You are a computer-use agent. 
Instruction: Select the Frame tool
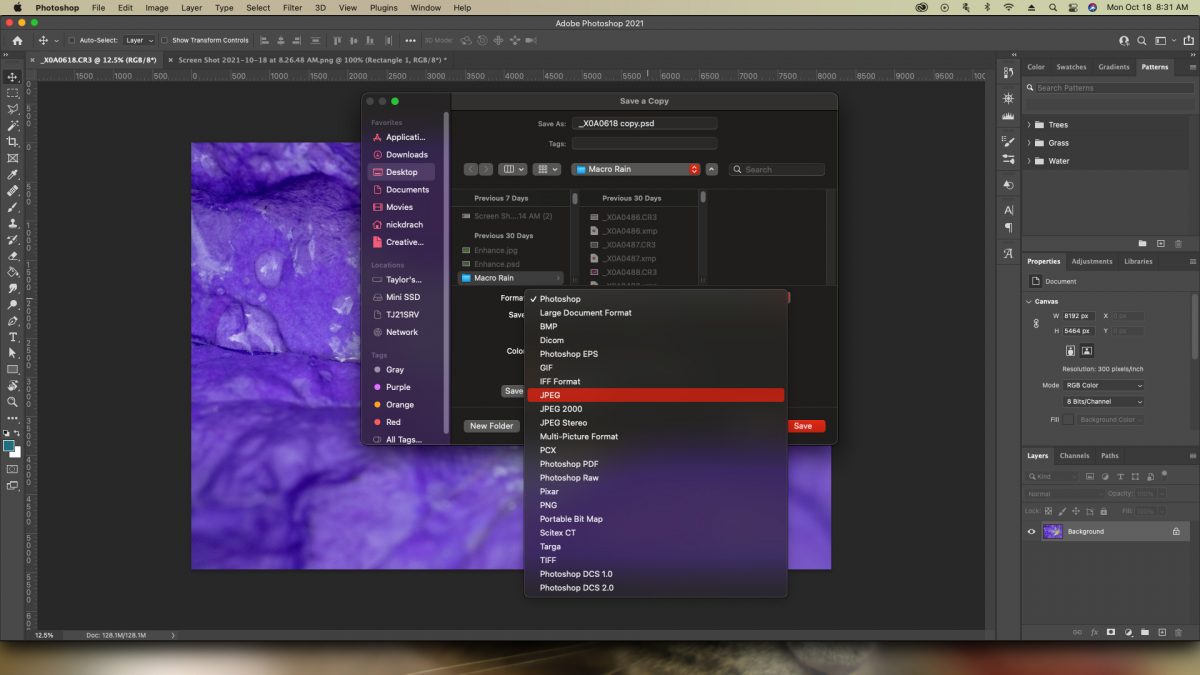coord(13,158)
